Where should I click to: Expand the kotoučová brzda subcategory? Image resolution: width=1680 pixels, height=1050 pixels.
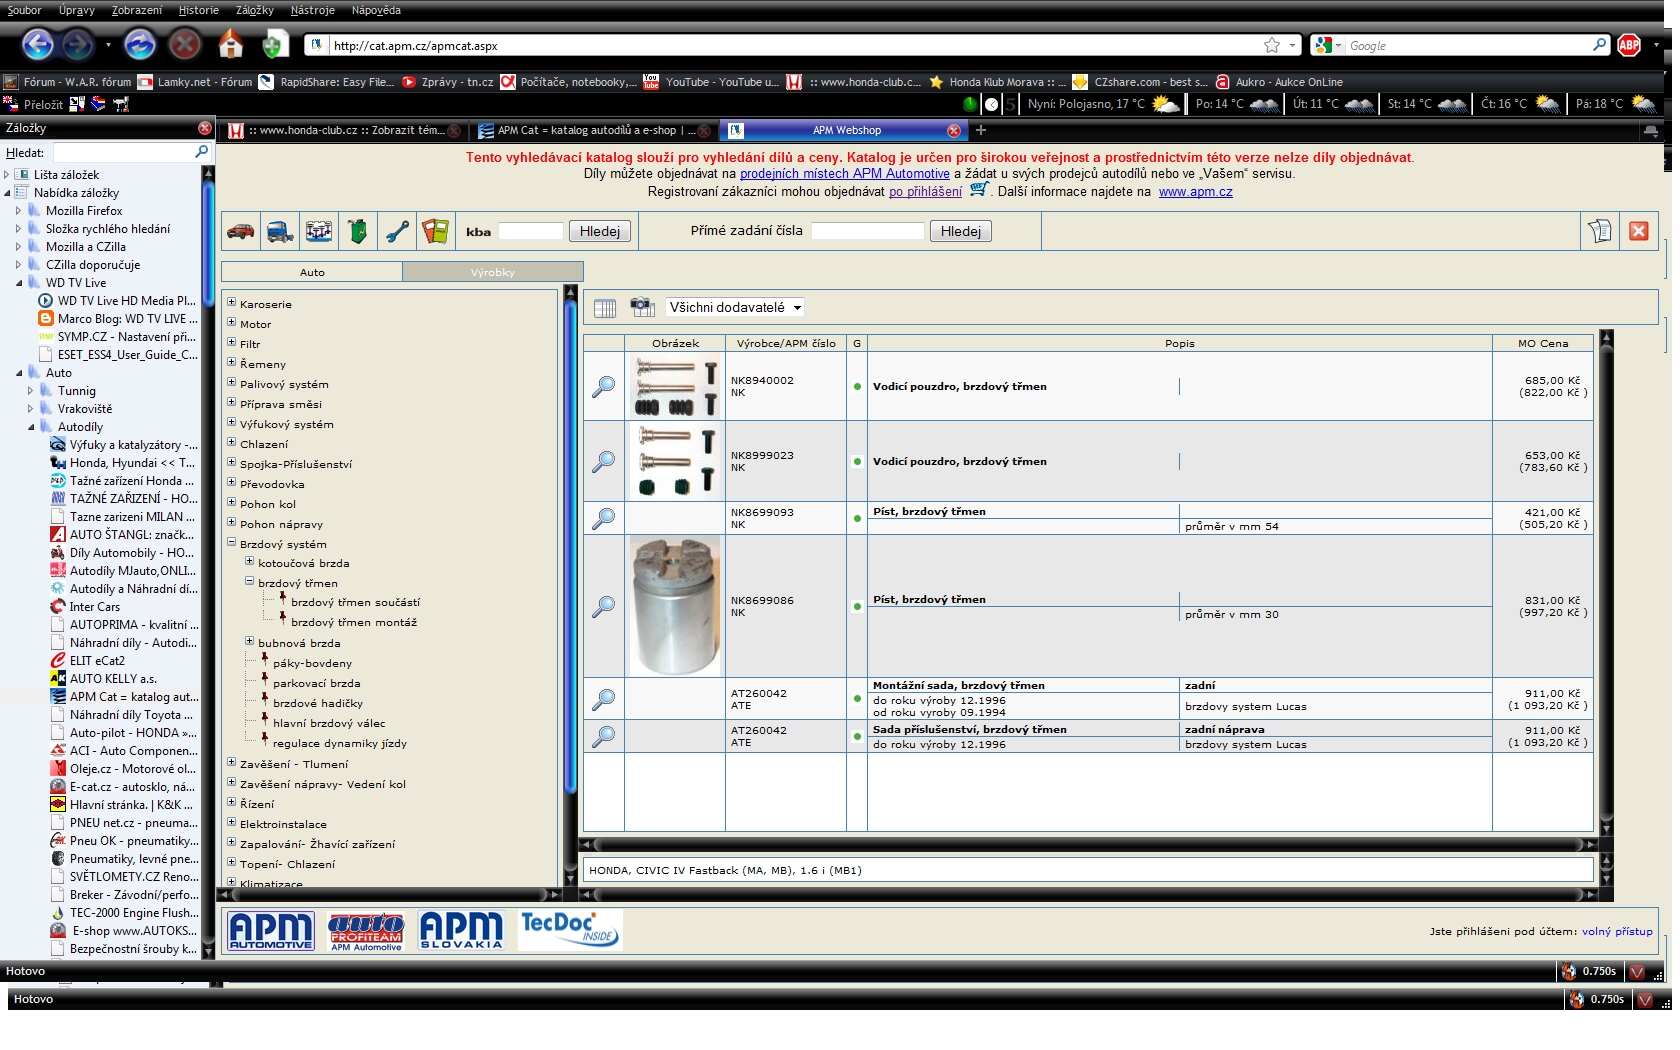[x=250, y=562]
